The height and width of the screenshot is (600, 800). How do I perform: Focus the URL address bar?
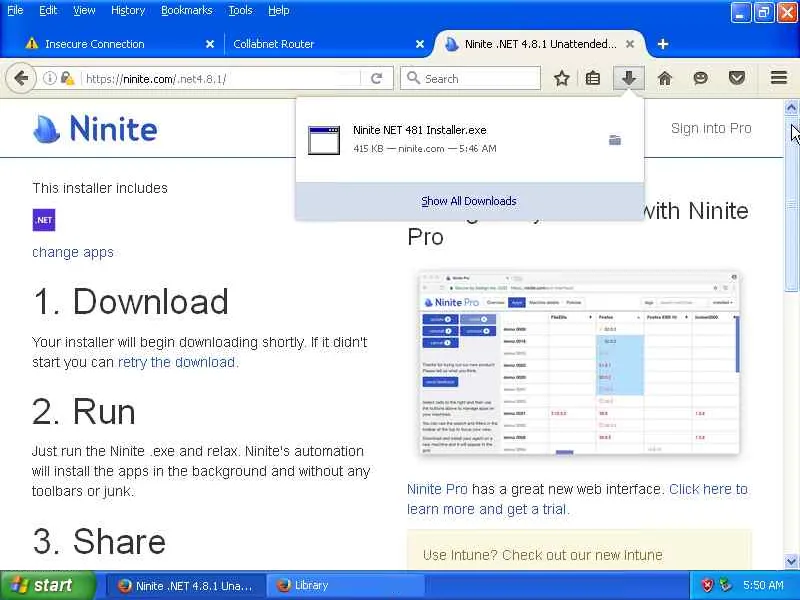[x=219, y=79]
